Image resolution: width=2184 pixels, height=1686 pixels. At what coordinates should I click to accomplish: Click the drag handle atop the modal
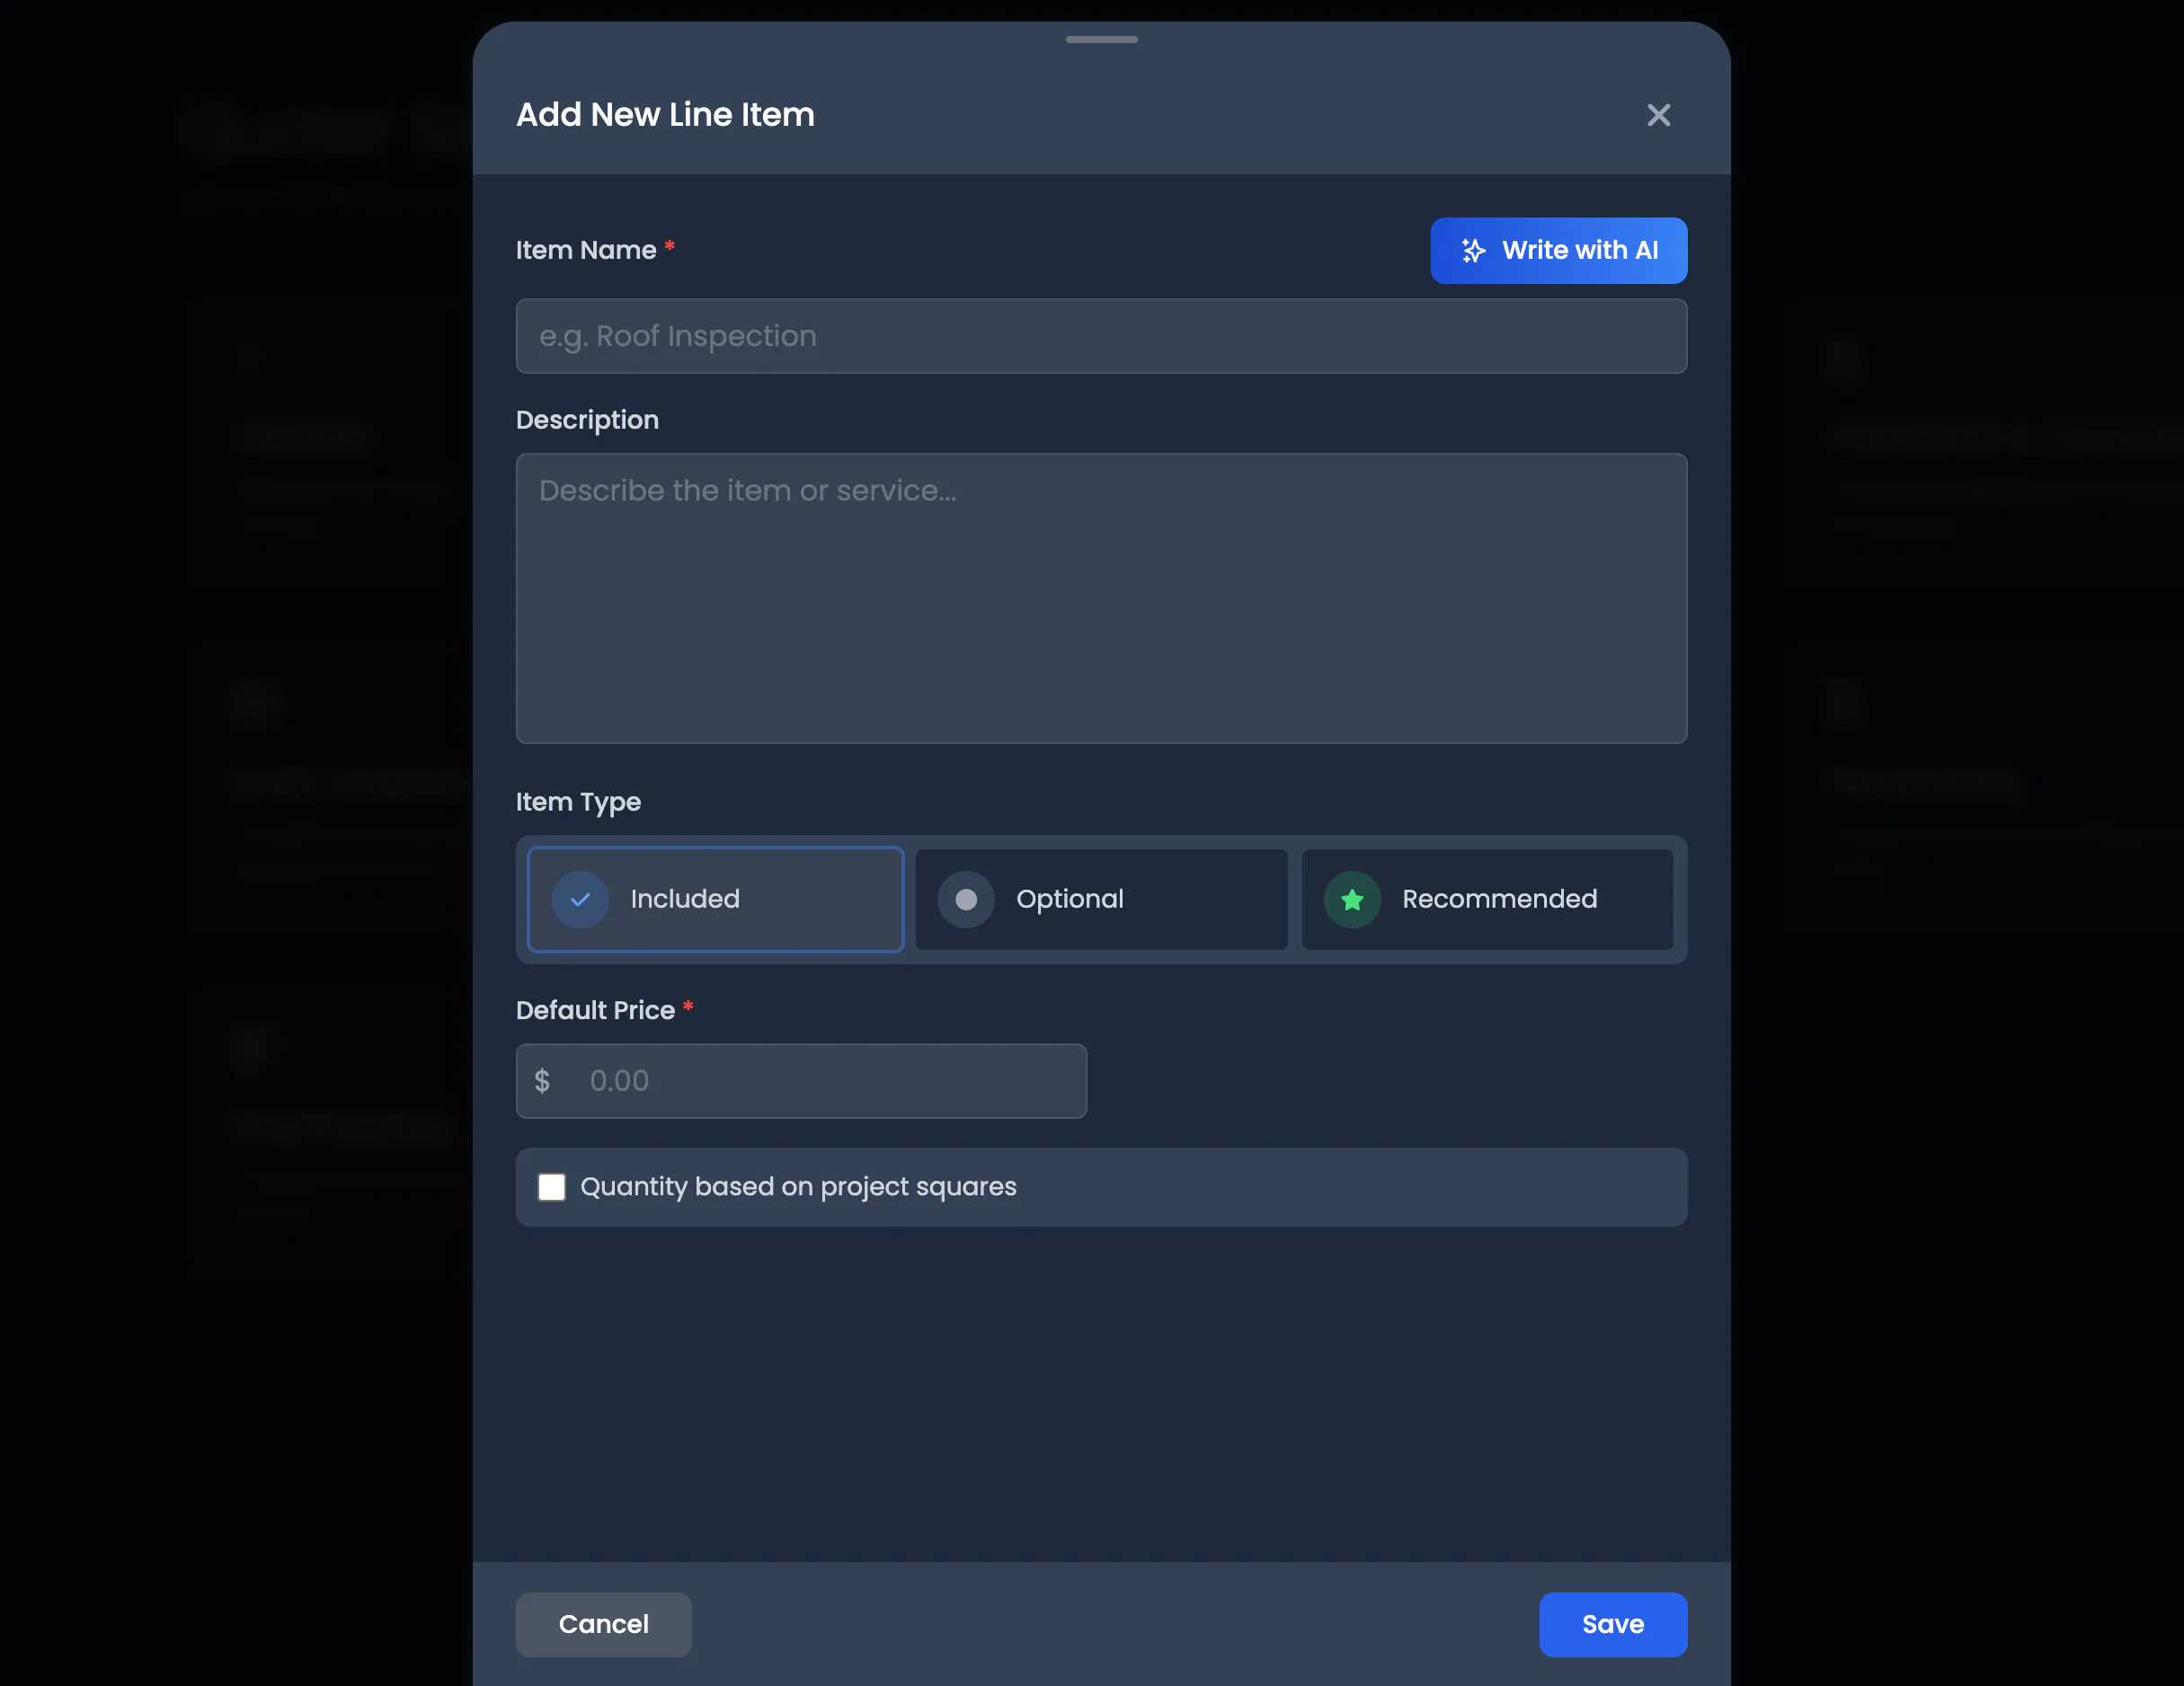[1101, 39]
